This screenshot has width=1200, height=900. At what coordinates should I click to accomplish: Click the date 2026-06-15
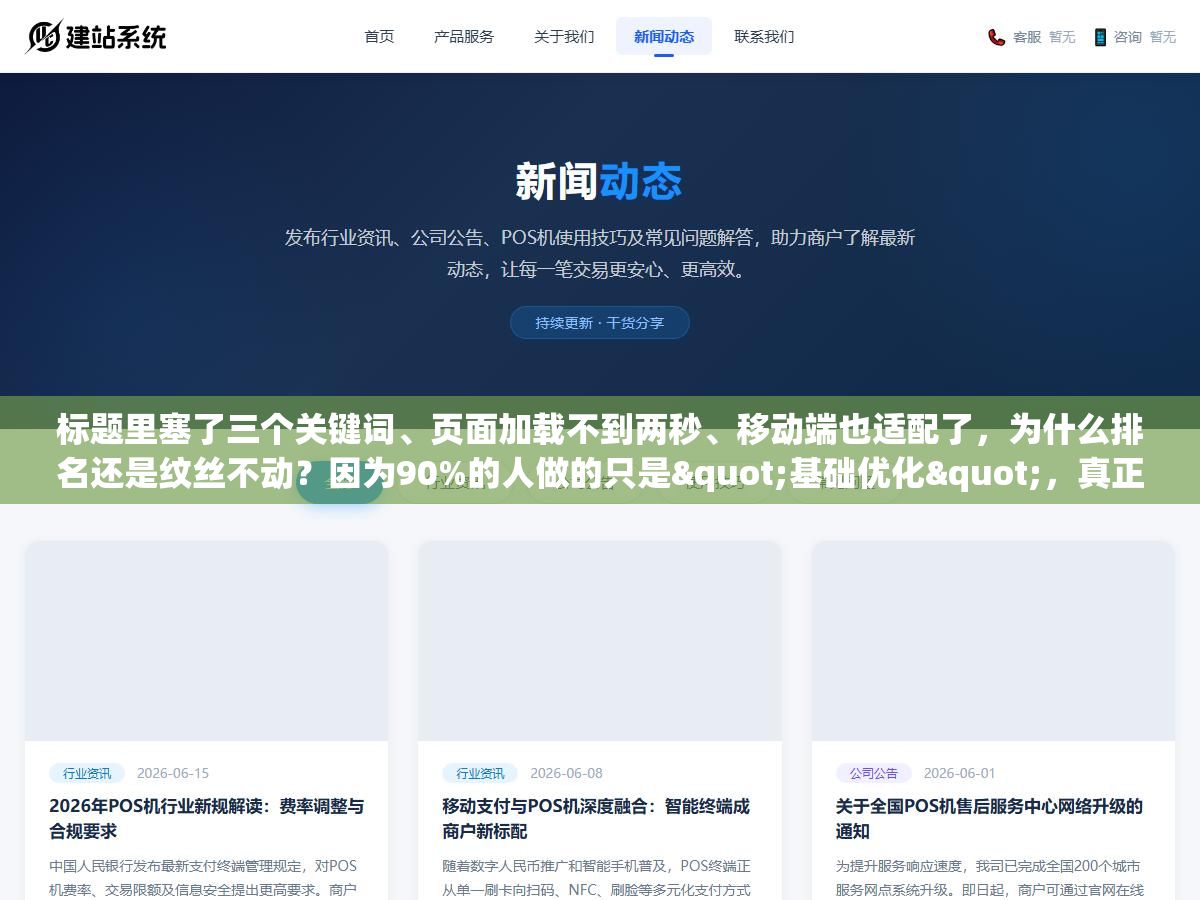(173, 773)
